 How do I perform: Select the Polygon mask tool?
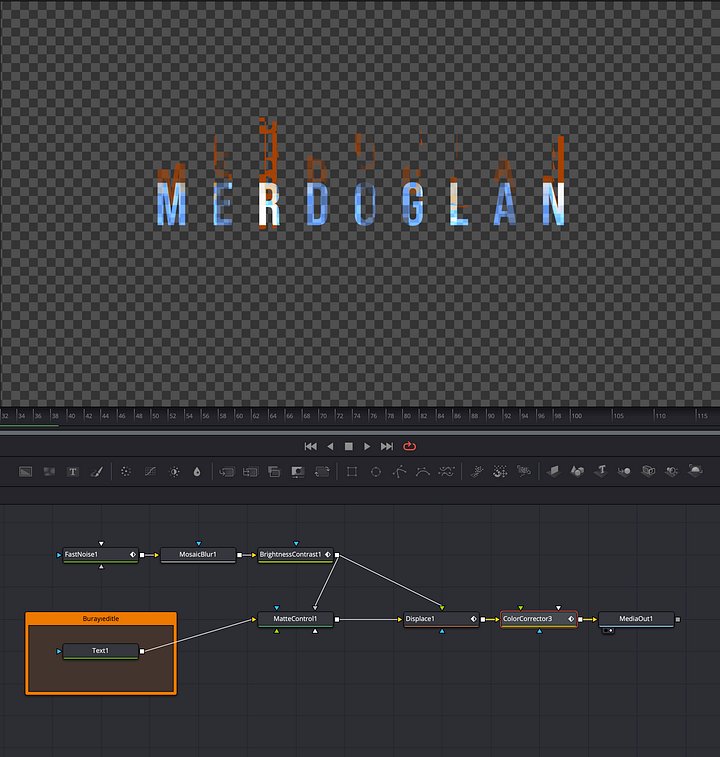click(x=399, y=472)
